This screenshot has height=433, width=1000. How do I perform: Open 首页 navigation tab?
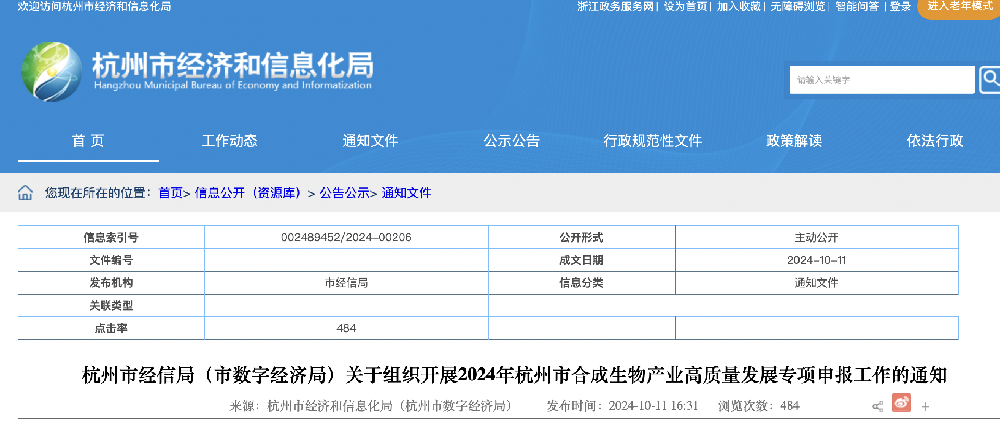pos(88,141)
